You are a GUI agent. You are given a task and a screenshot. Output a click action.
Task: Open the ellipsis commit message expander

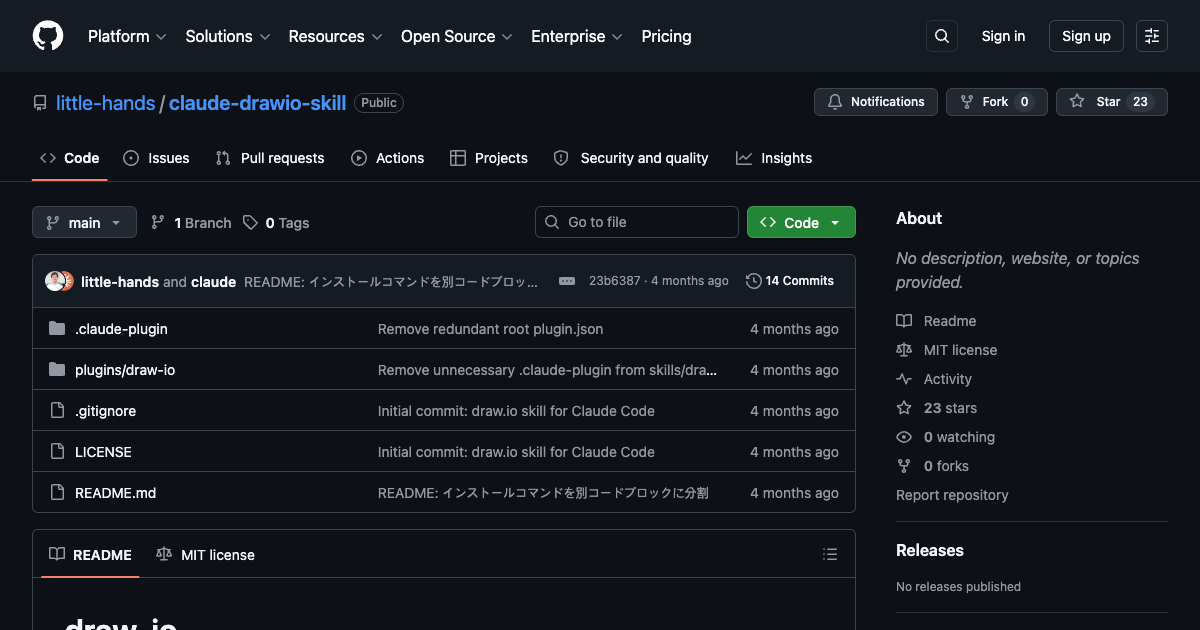(567, 281)
